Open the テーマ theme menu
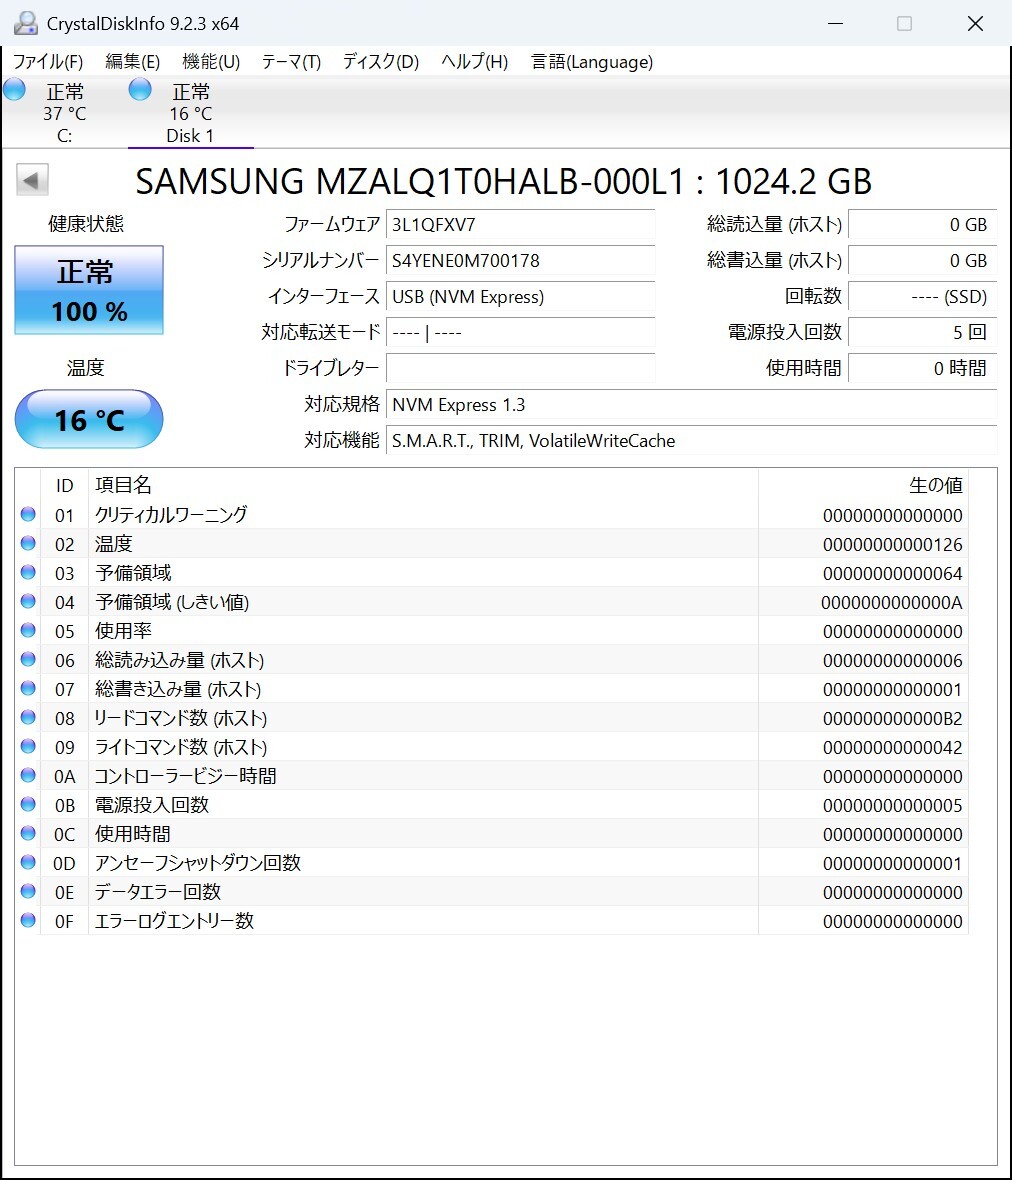Viewport: 1012px width, 1180px height. point(290,61)
